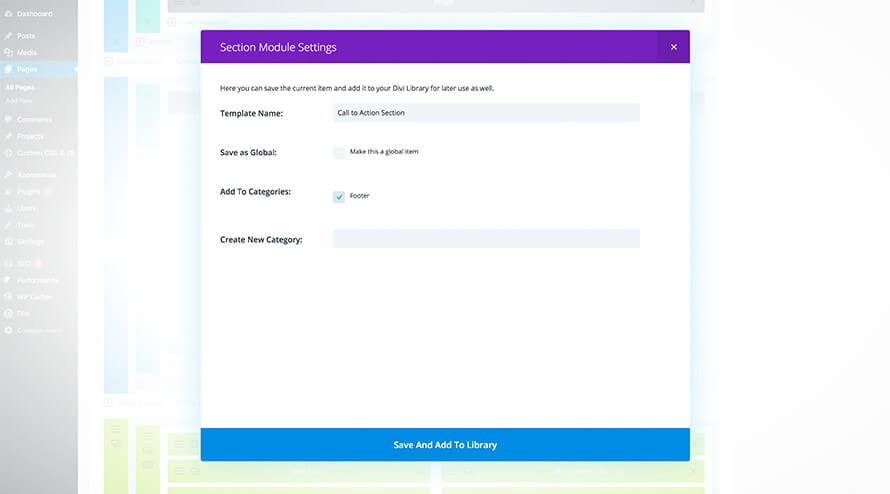Select the Posts pin icon
This screenshot has height=494, width=890.
(x=9, y=36)
